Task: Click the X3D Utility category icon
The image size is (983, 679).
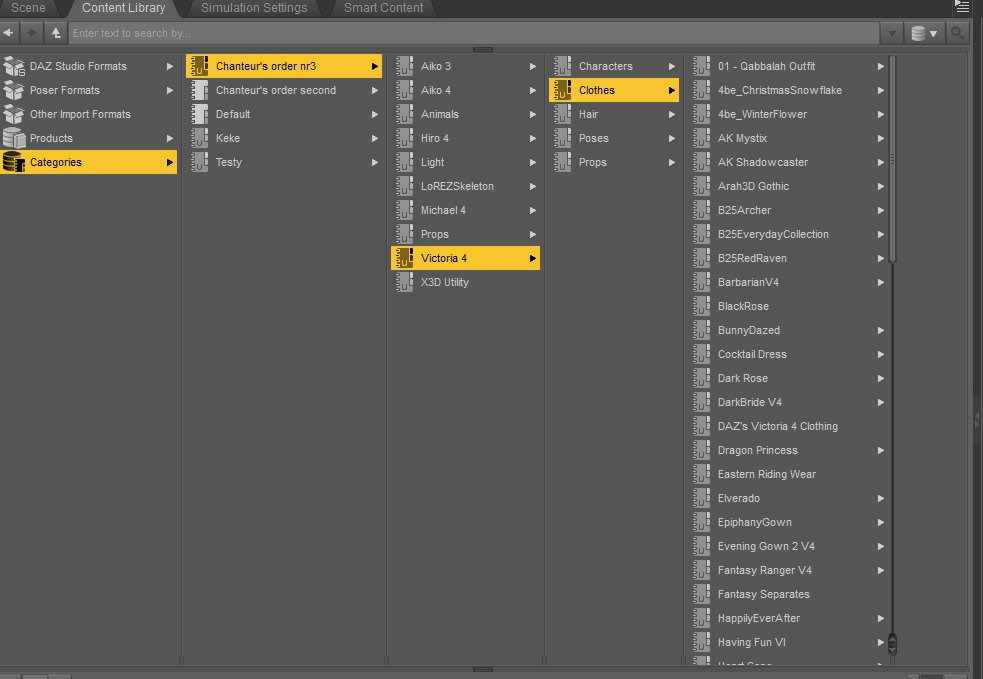Action: 404,282
